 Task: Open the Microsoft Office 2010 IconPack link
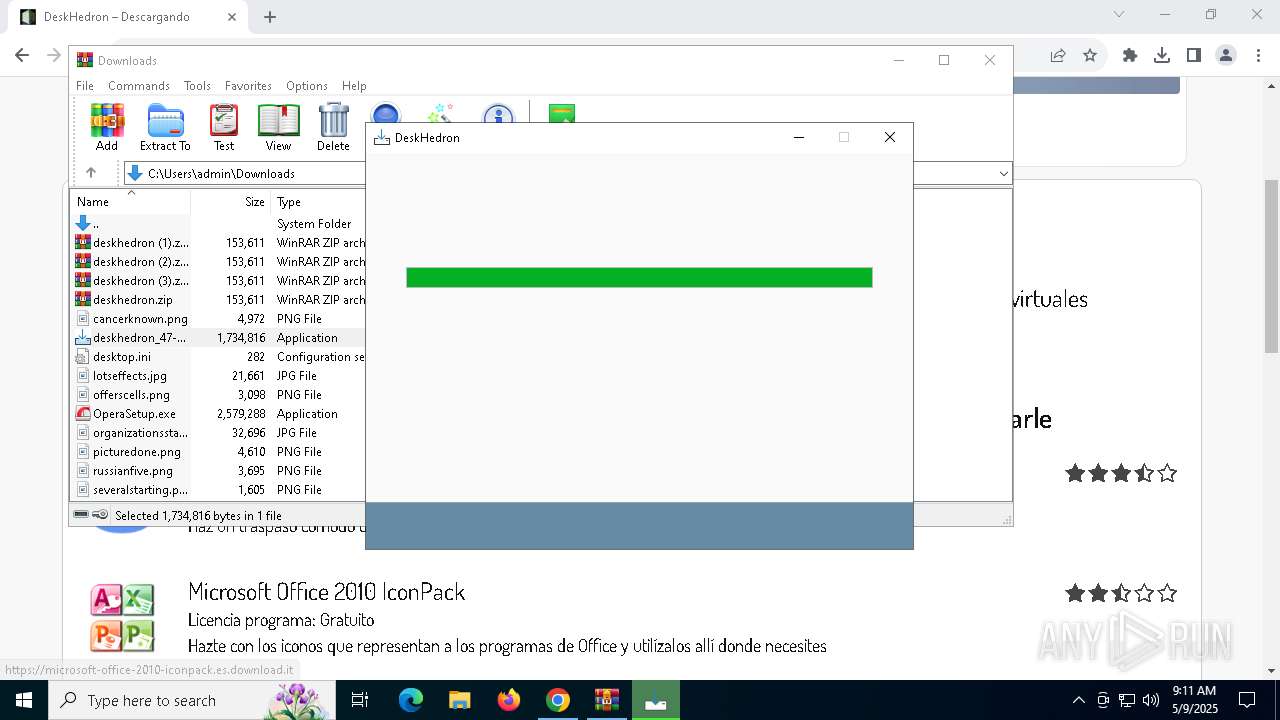click(x=327, y=592)
